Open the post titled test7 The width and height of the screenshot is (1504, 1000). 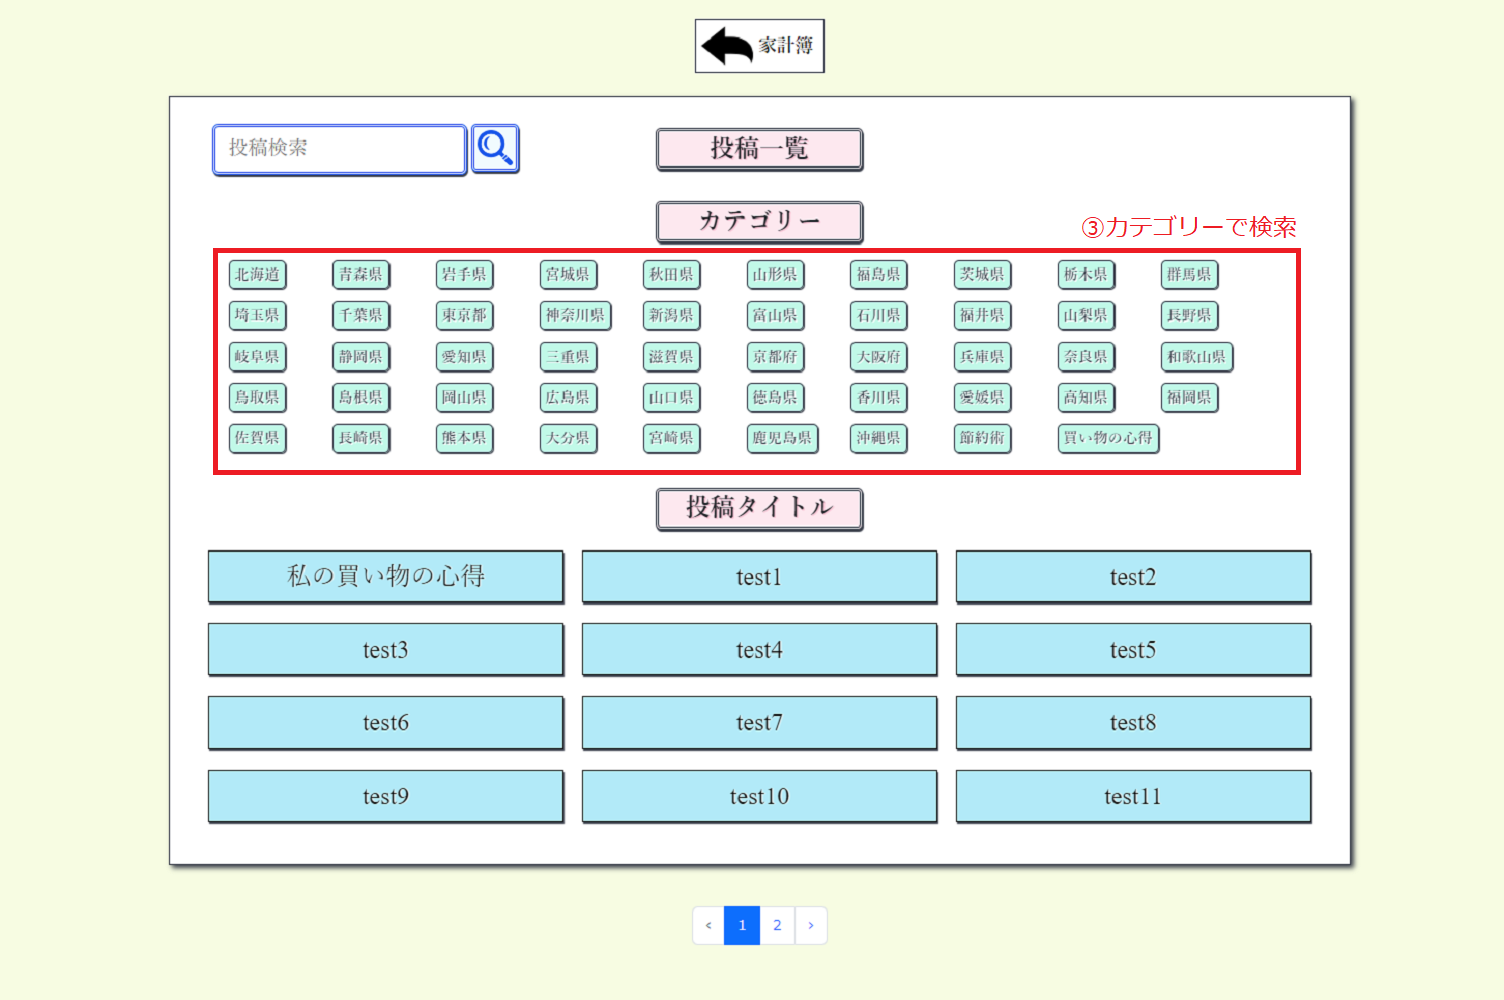coord(760,723)
